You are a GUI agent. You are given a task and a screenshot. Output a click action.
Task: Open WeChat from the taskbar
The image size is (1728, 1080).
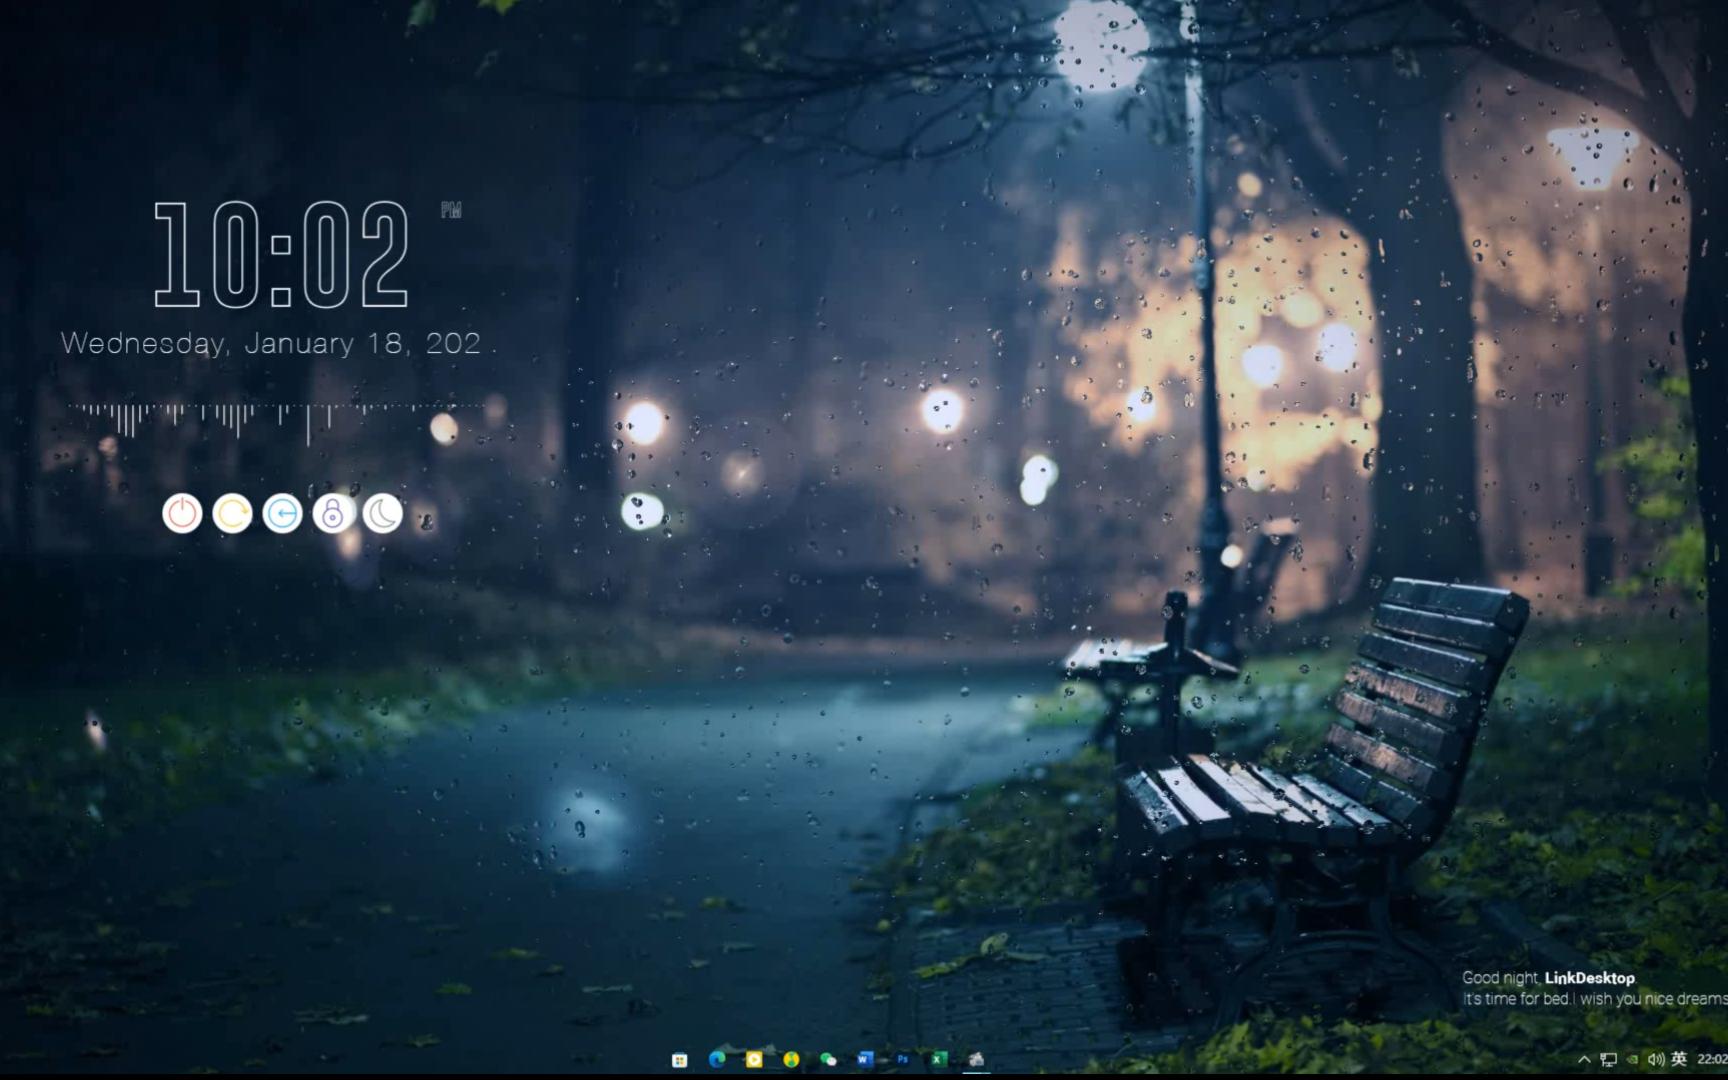pyautogui.click(x=828, y=1060)
